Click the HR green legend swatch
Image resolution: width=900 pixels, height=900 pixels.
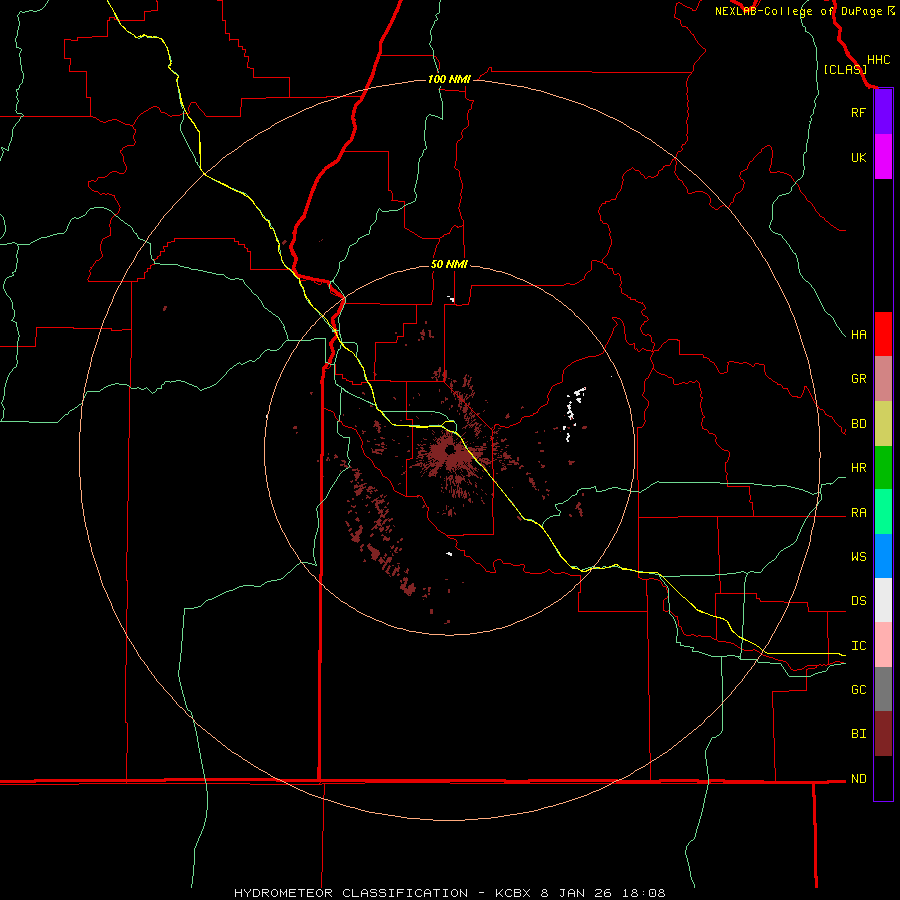coord(883,468)
